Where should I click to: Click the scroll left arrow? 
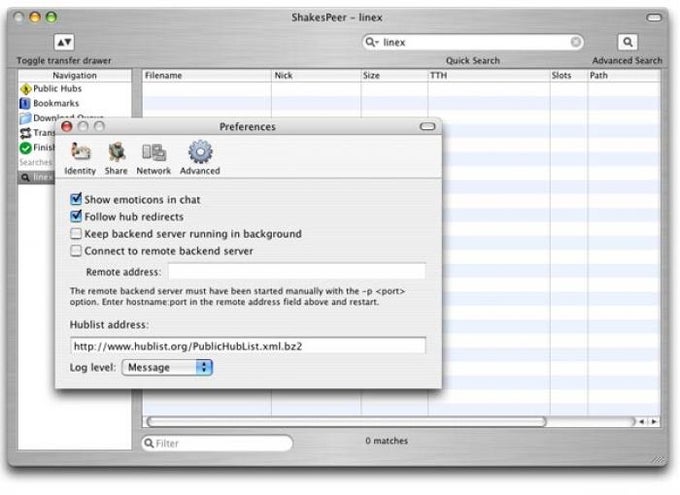click(642, 422)
